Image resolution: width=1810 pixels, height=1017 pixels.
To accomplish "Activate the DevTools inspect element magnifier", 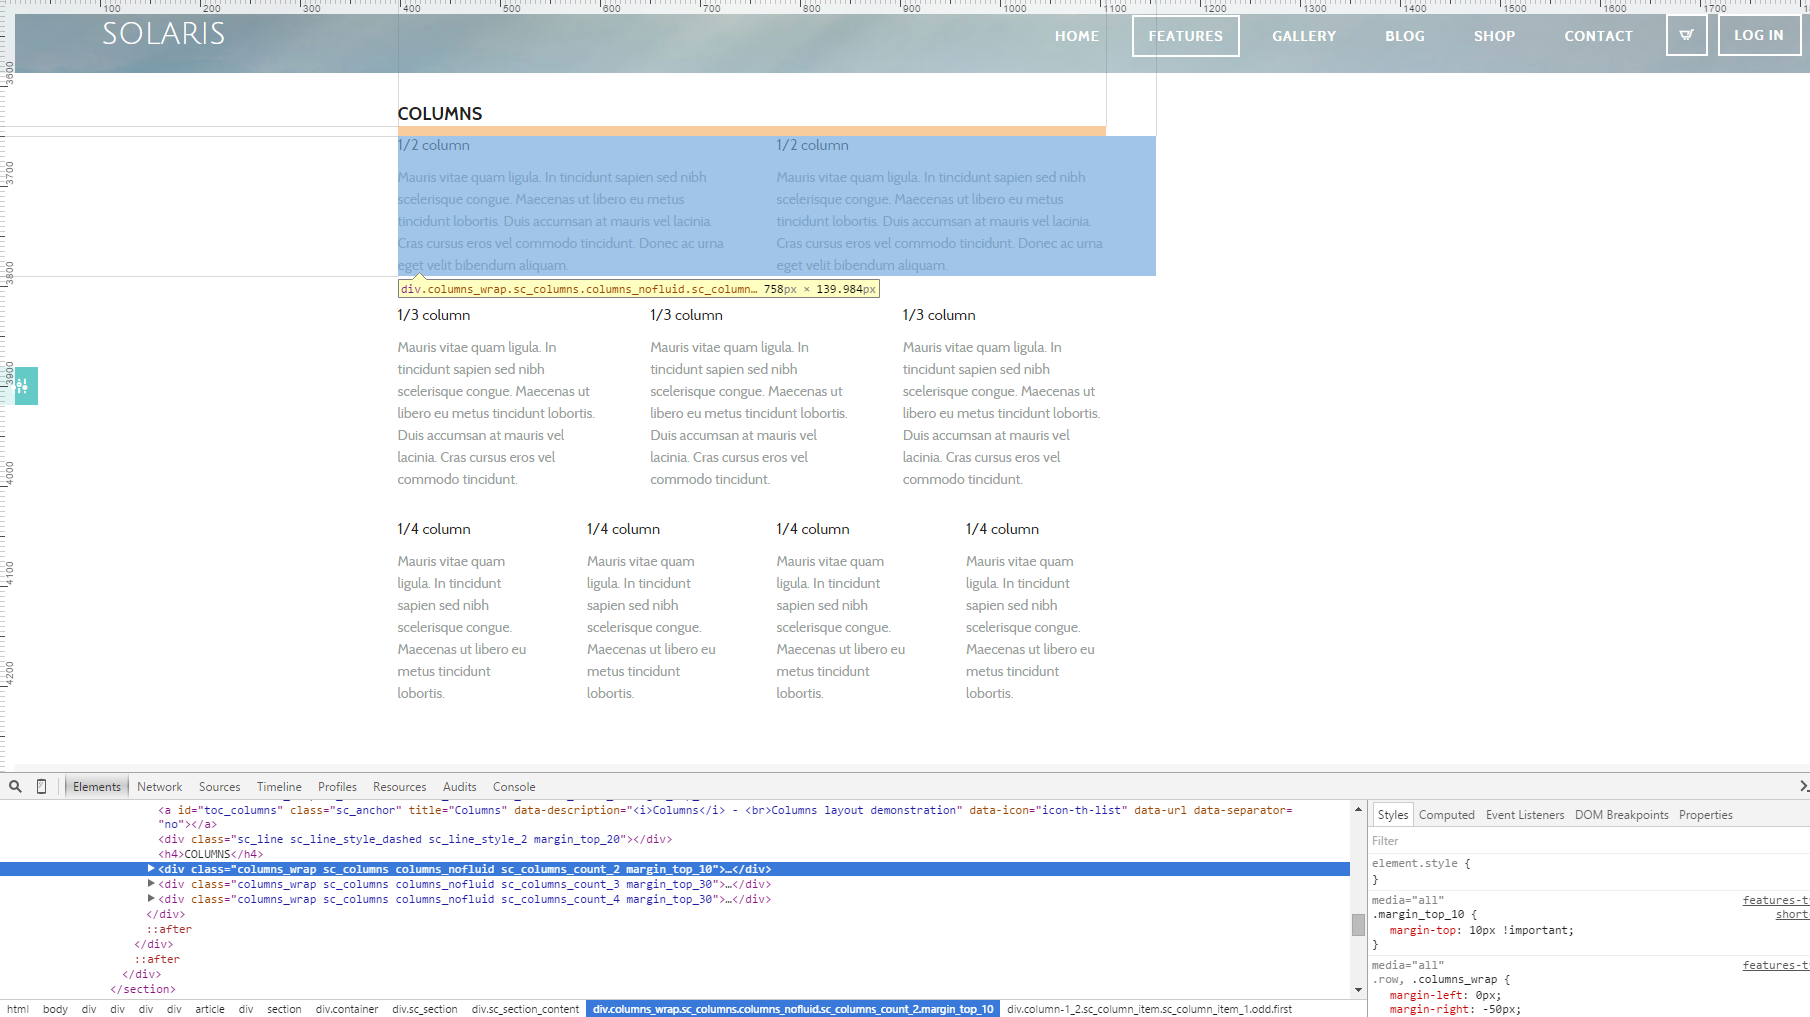I will pyautogui.click(x=15, y=787).
